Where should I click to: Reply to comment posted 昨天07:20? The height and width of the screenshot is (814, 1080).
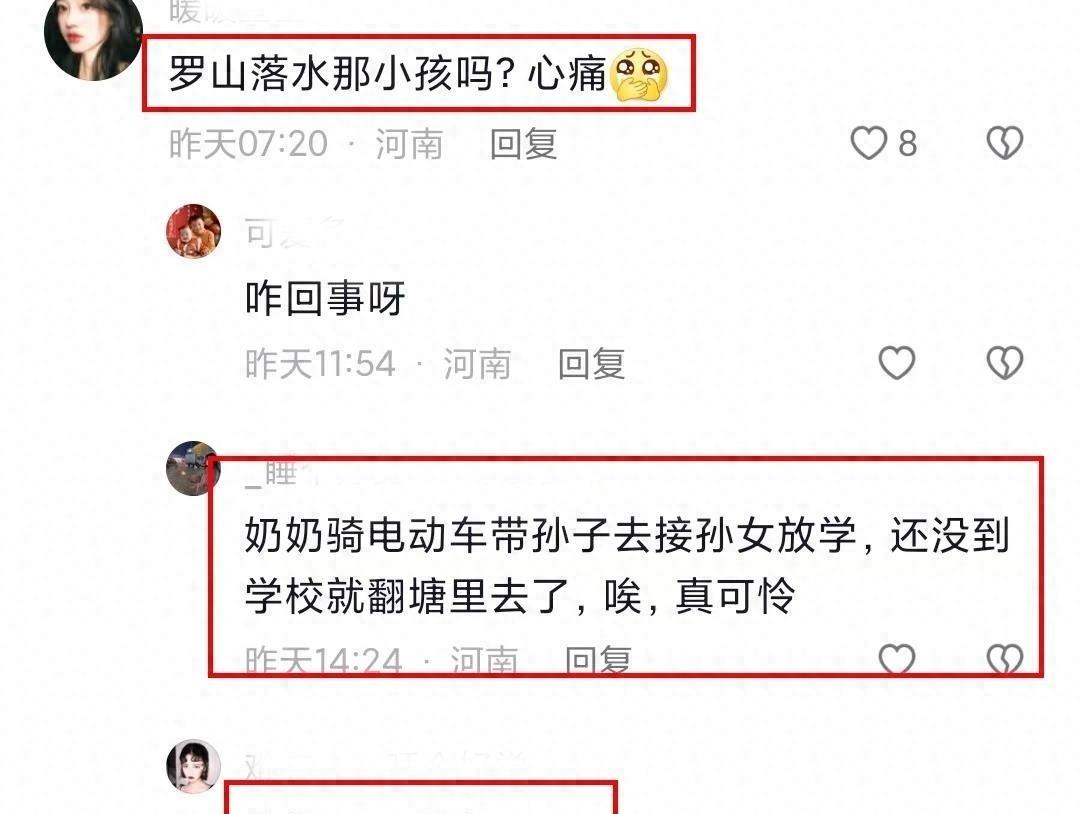coord(523,144)
